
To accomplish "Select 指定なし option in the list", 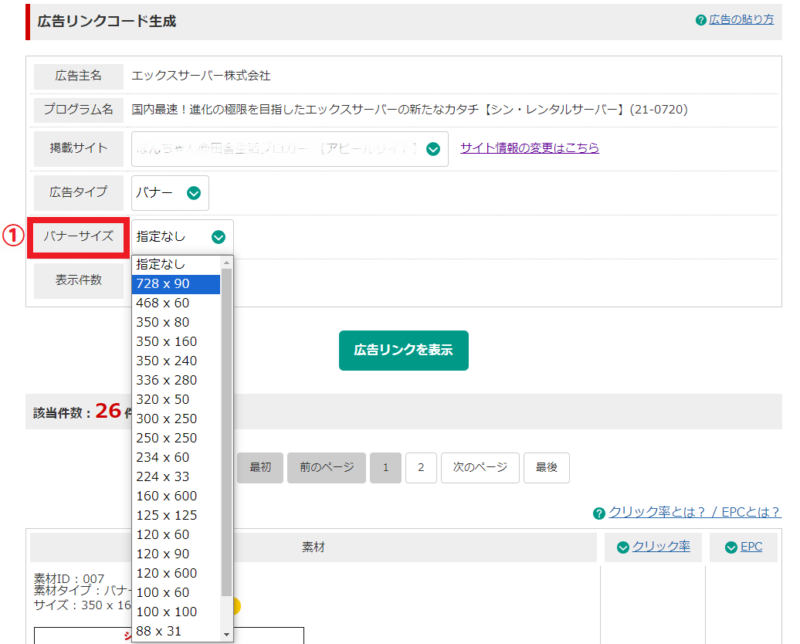I will pos(177,265).
